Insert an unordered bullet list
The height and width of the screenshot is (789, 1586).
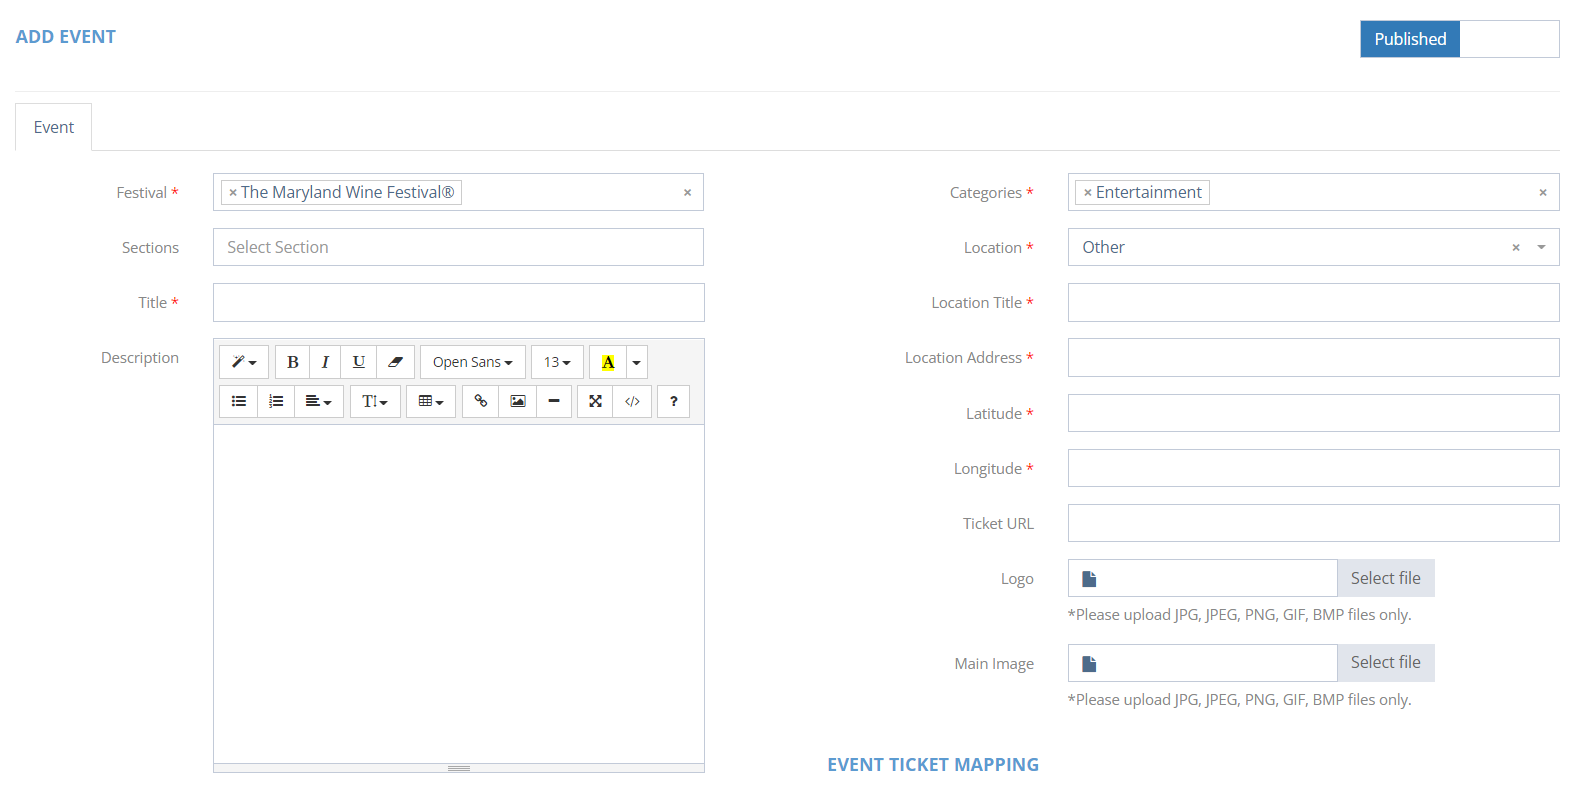239,401
